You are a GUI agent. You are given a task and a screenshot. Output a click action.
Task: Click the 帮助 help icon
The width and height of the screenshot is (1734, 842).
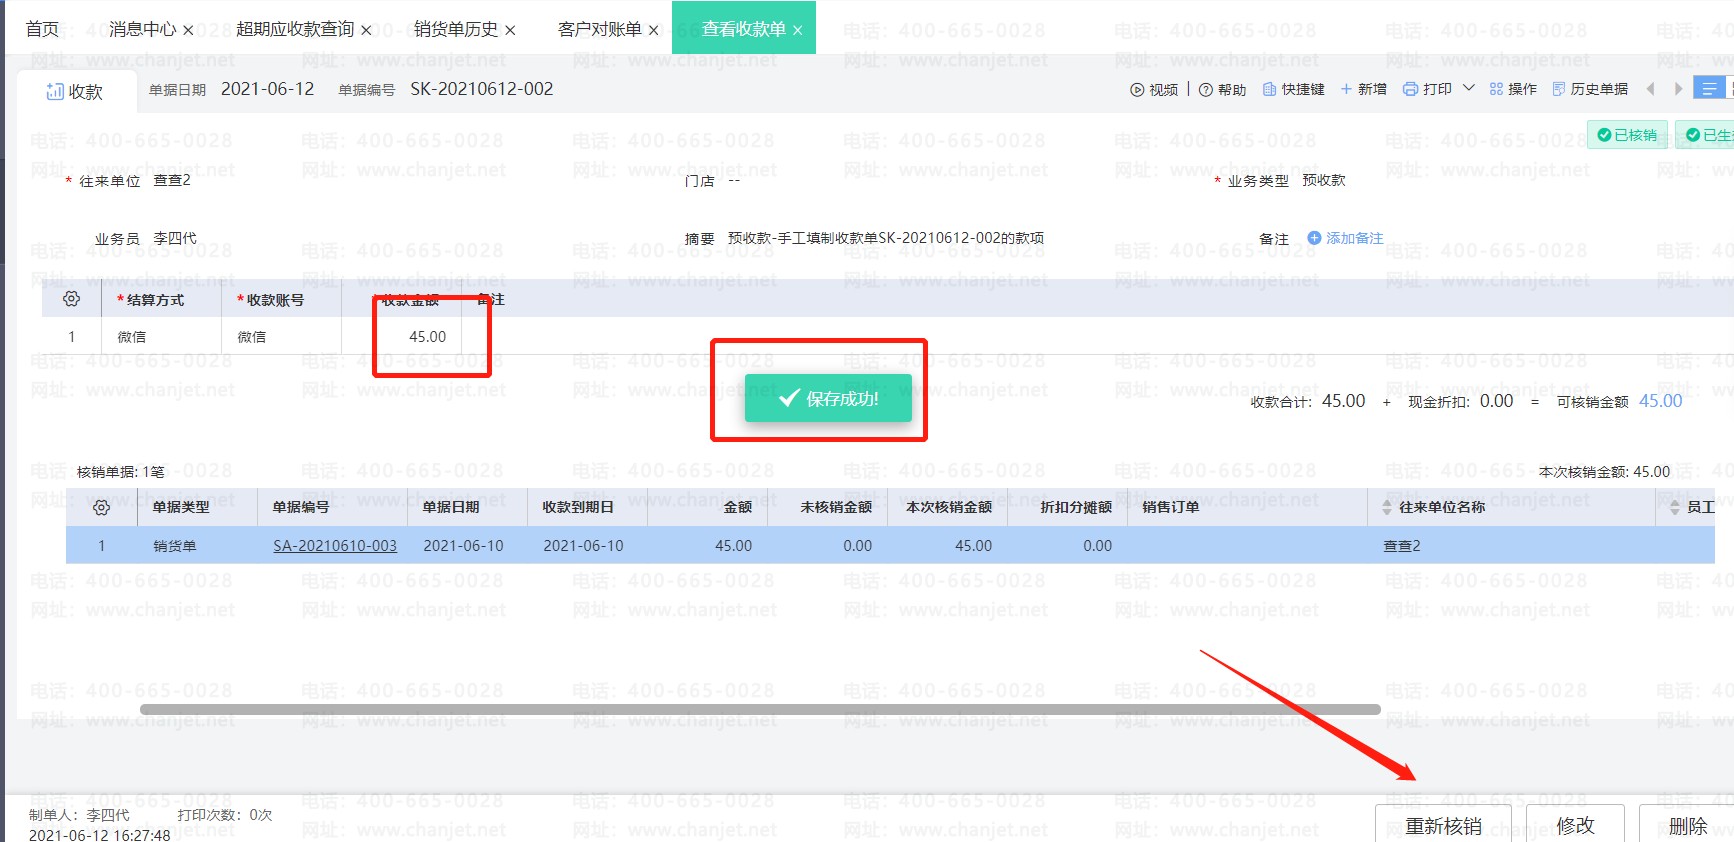[1206, 90]
